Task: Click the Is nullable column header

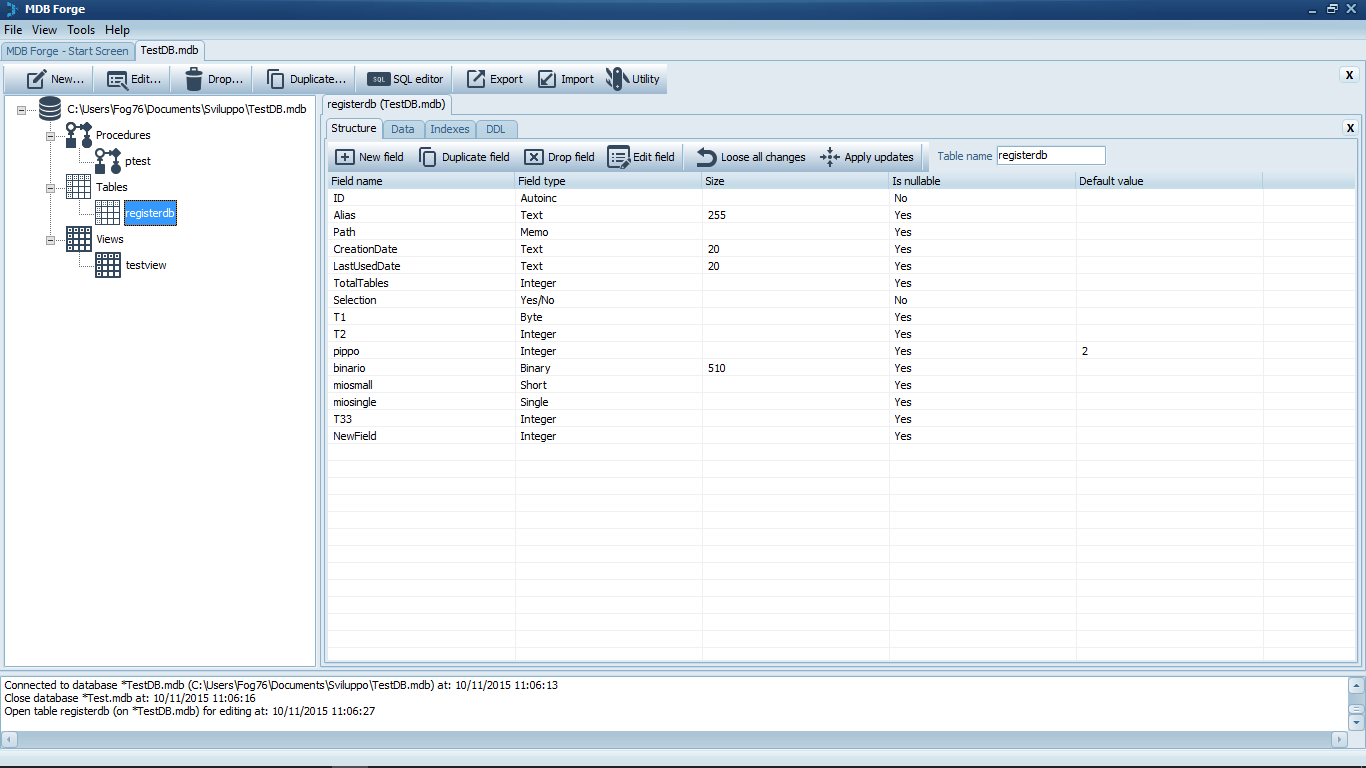Action: pos(982,181)
